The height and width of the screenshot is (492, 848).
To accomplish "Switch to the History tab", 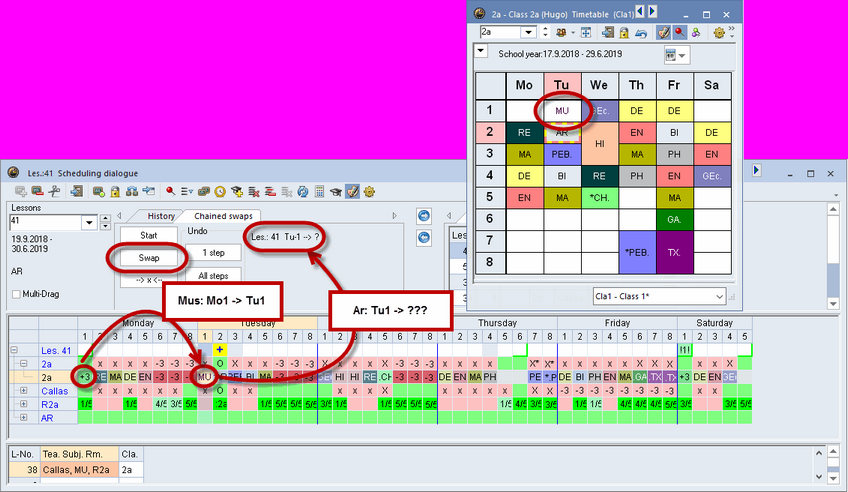I will [x=161, y=216].
